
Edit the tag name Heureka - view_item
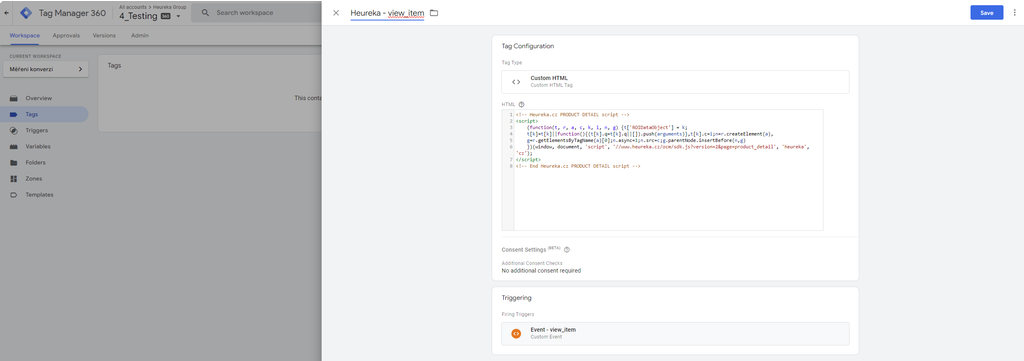click(387, 13)
